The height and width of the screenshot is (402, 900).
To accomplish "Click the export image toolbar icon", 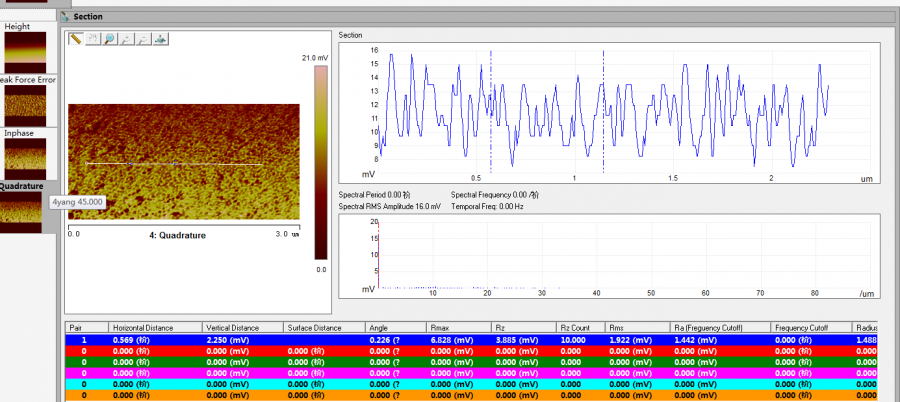I will tap(160, 39).
